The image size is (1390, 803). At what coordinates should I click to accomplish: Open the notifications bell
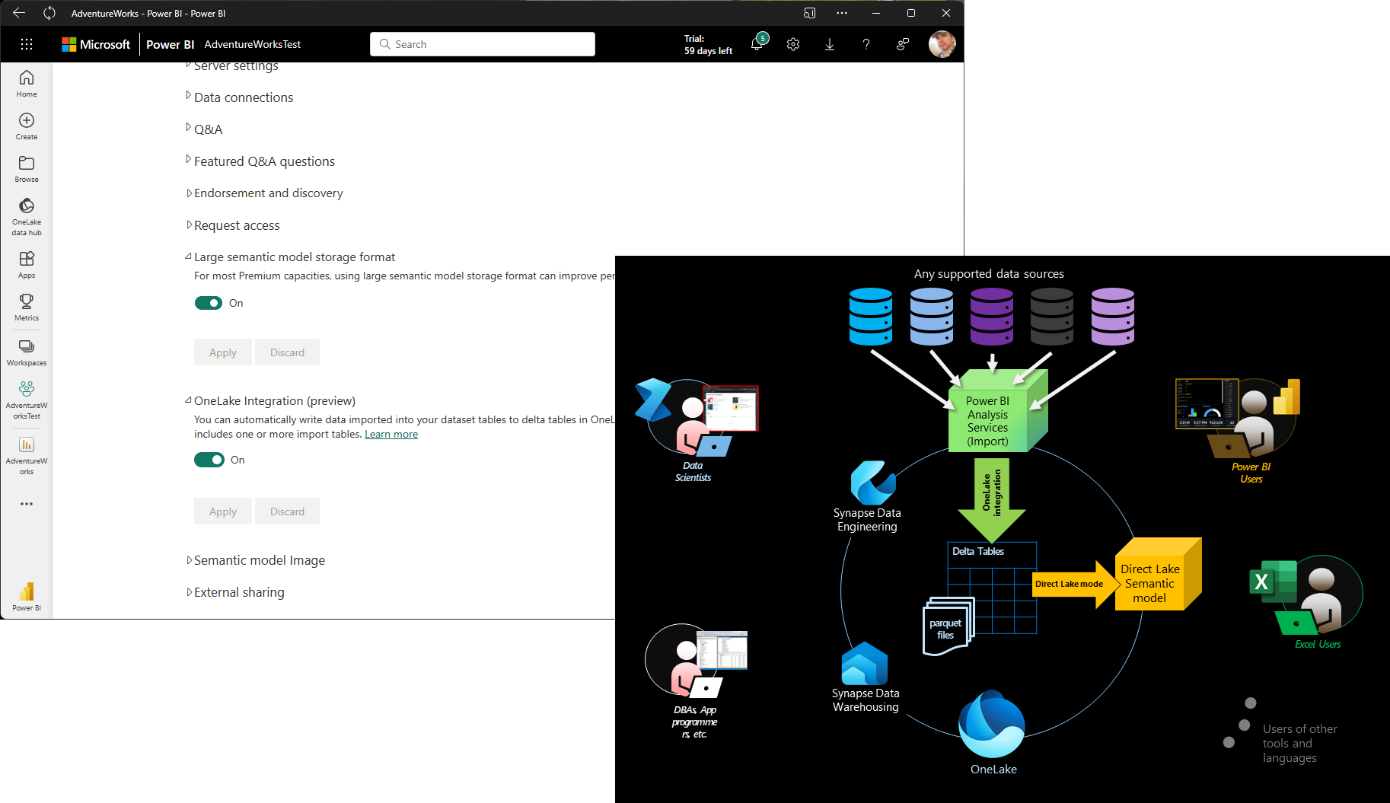click(757, 44)
